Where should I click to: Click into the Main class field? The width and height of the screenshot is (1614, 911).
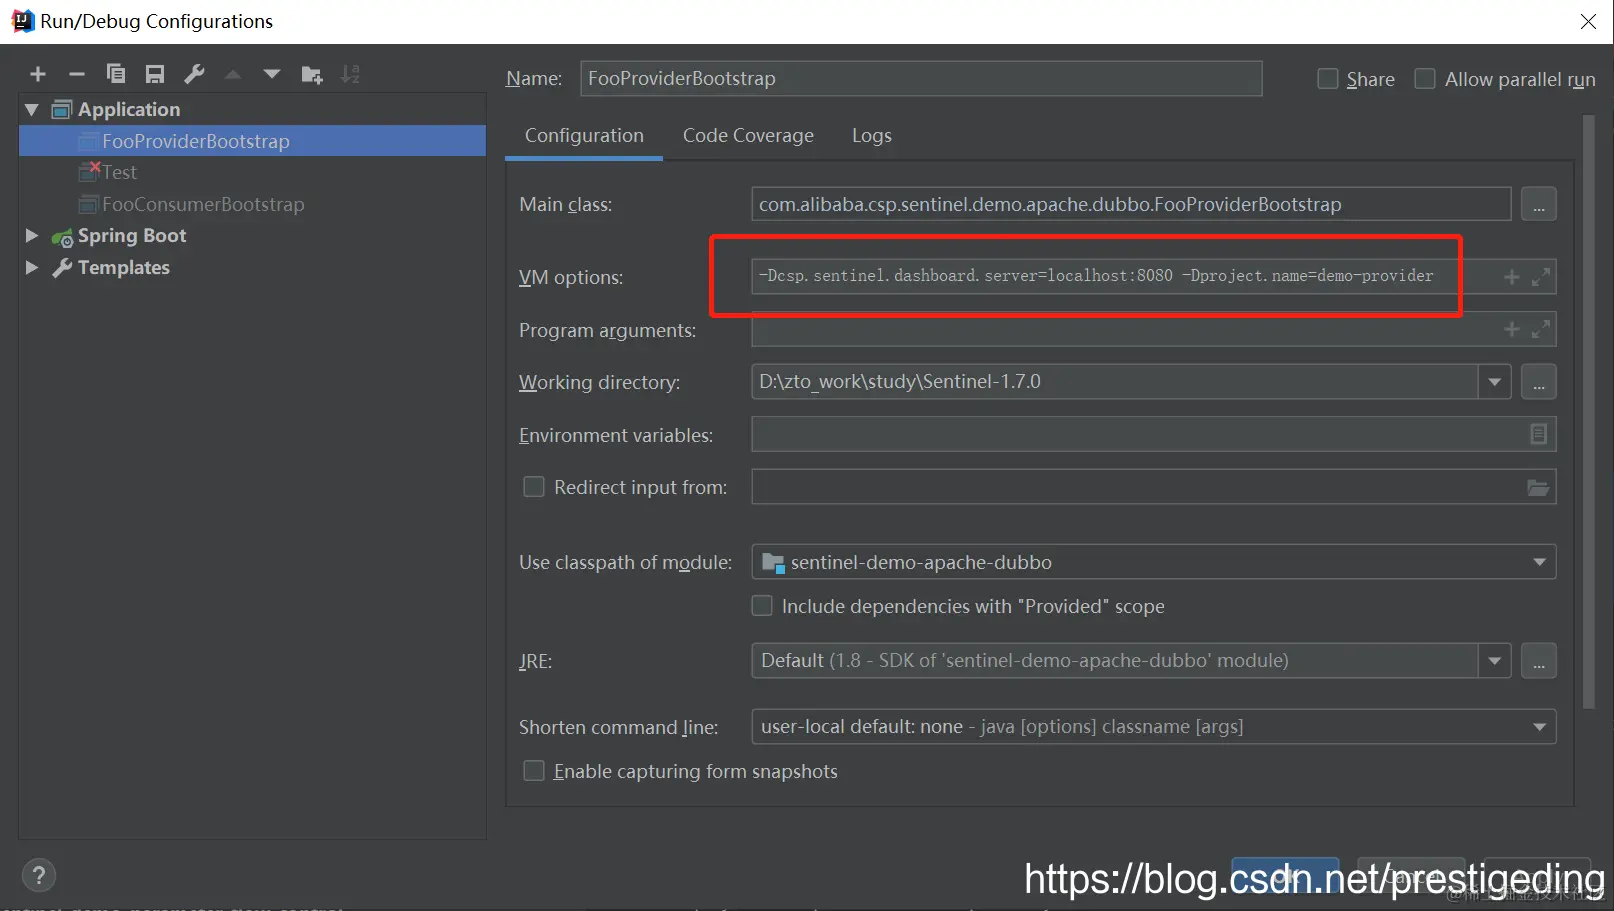pos(1131,204)
